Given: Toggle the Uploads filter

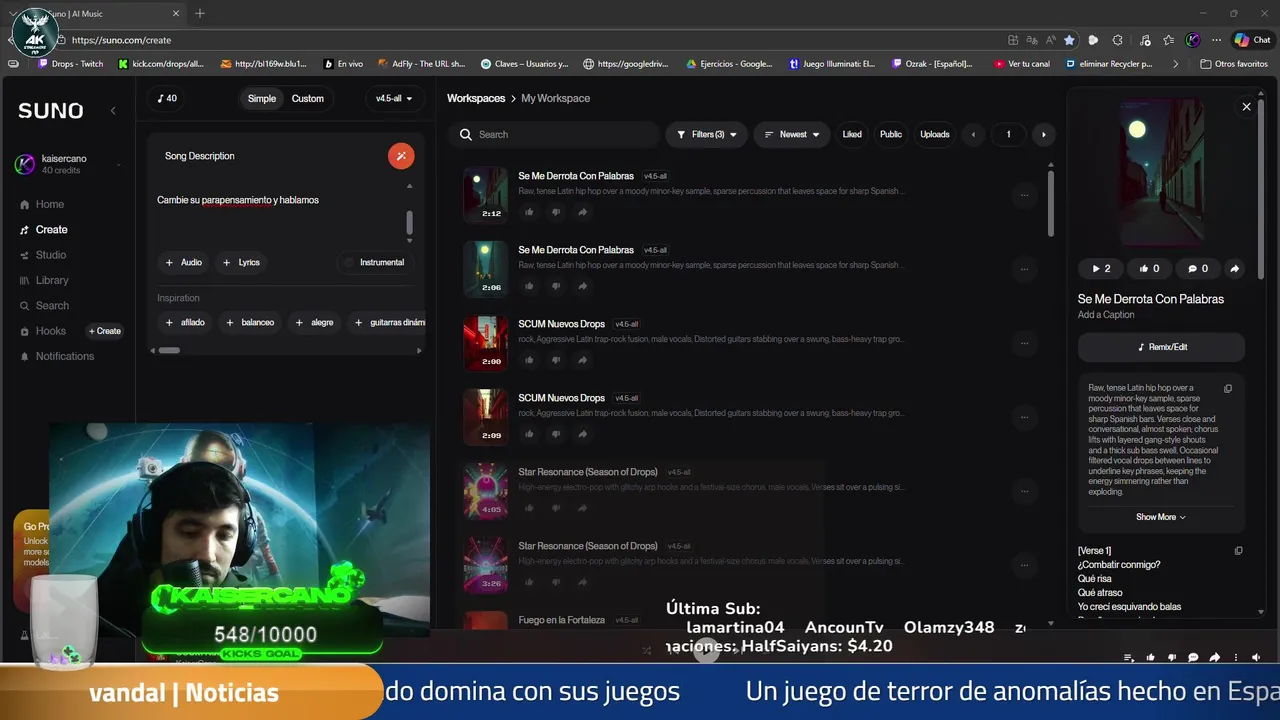Looking at the screenshot, I should 935,134.
